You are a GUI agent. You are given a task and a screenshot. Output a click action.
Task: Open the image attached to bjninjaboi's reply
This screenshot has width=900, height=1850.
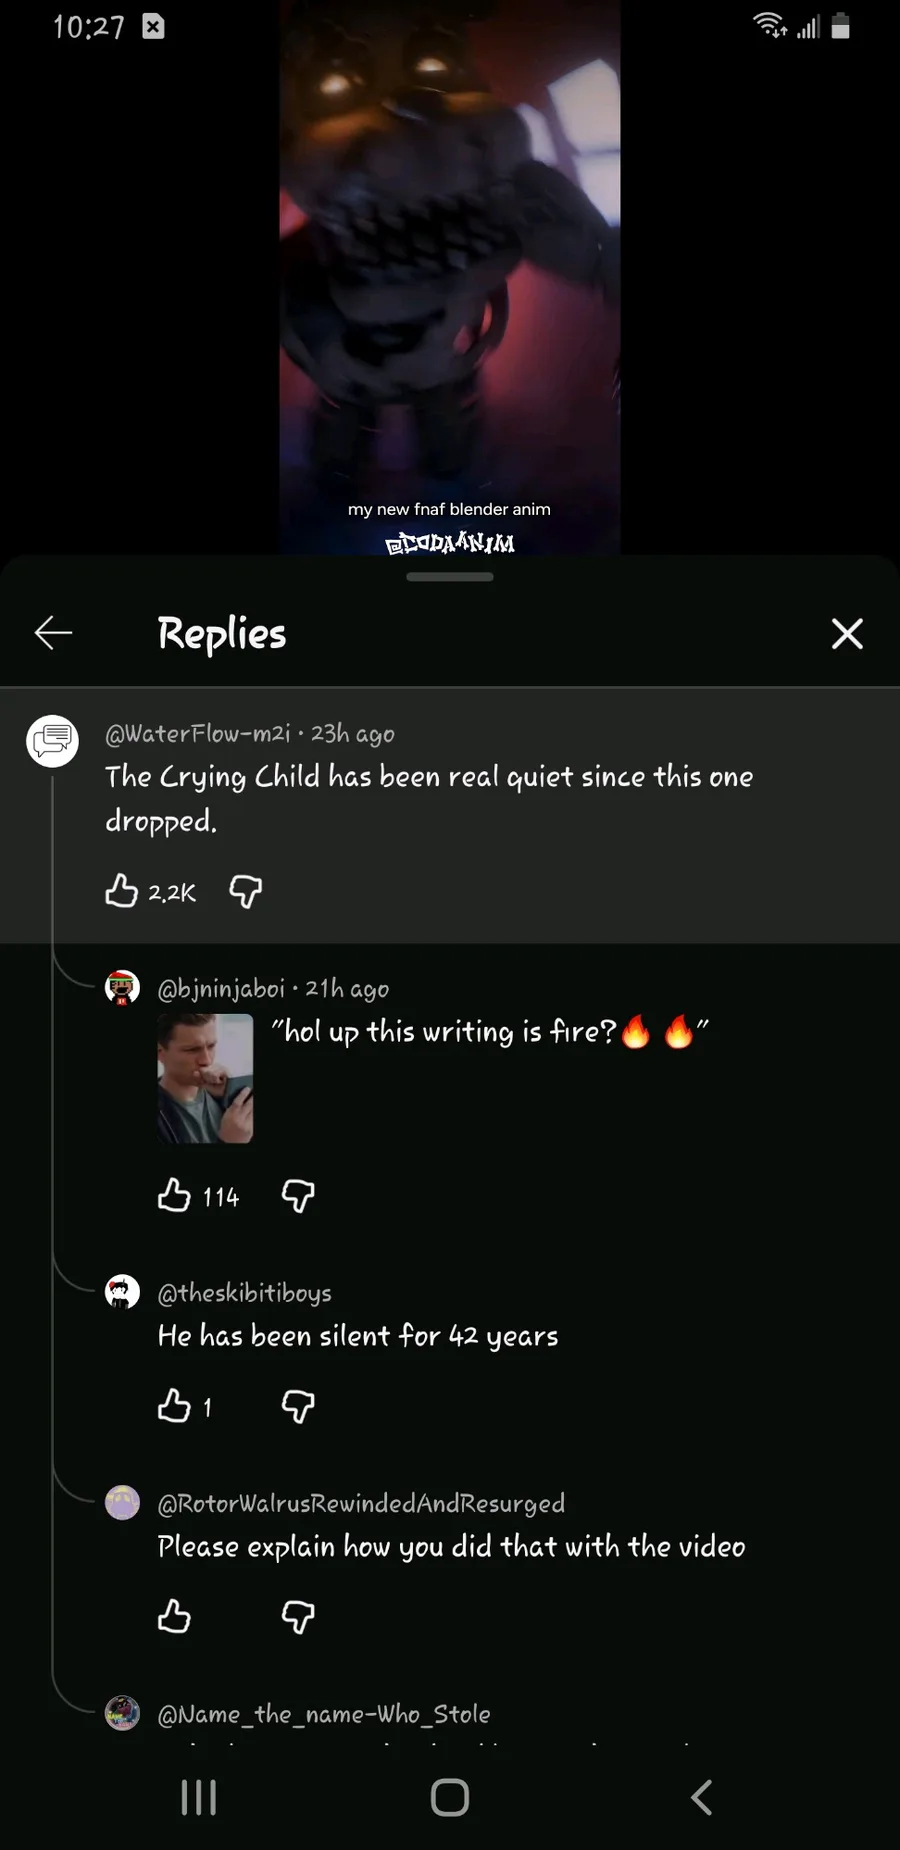(x=205, y=1078)
